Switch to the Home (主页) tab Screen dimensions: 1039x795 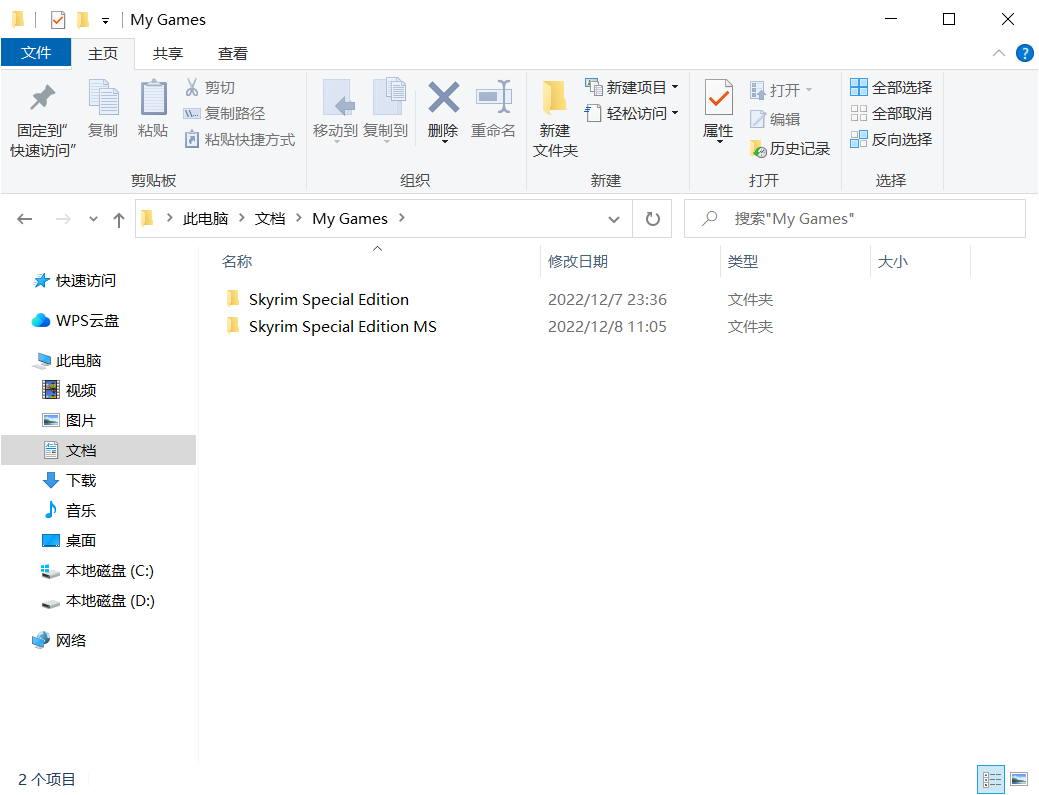click(x=103, y=54)
